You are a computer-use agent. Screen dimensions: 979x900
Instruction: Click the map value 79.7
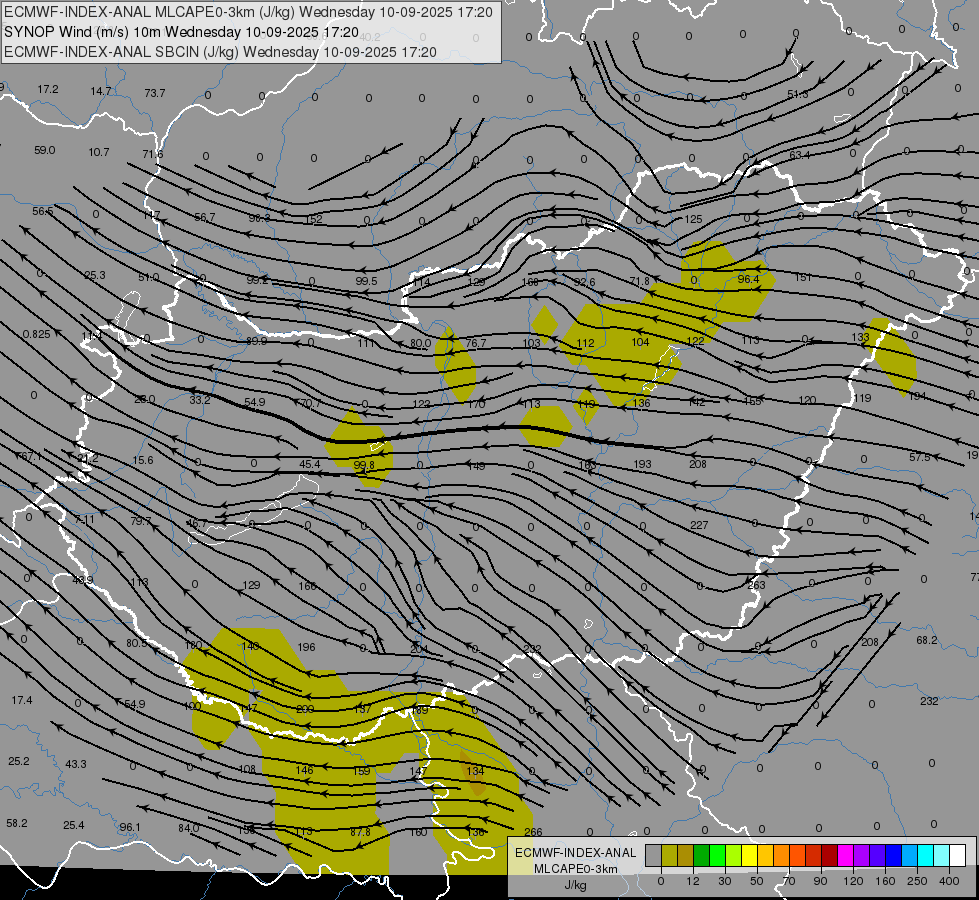140,521
